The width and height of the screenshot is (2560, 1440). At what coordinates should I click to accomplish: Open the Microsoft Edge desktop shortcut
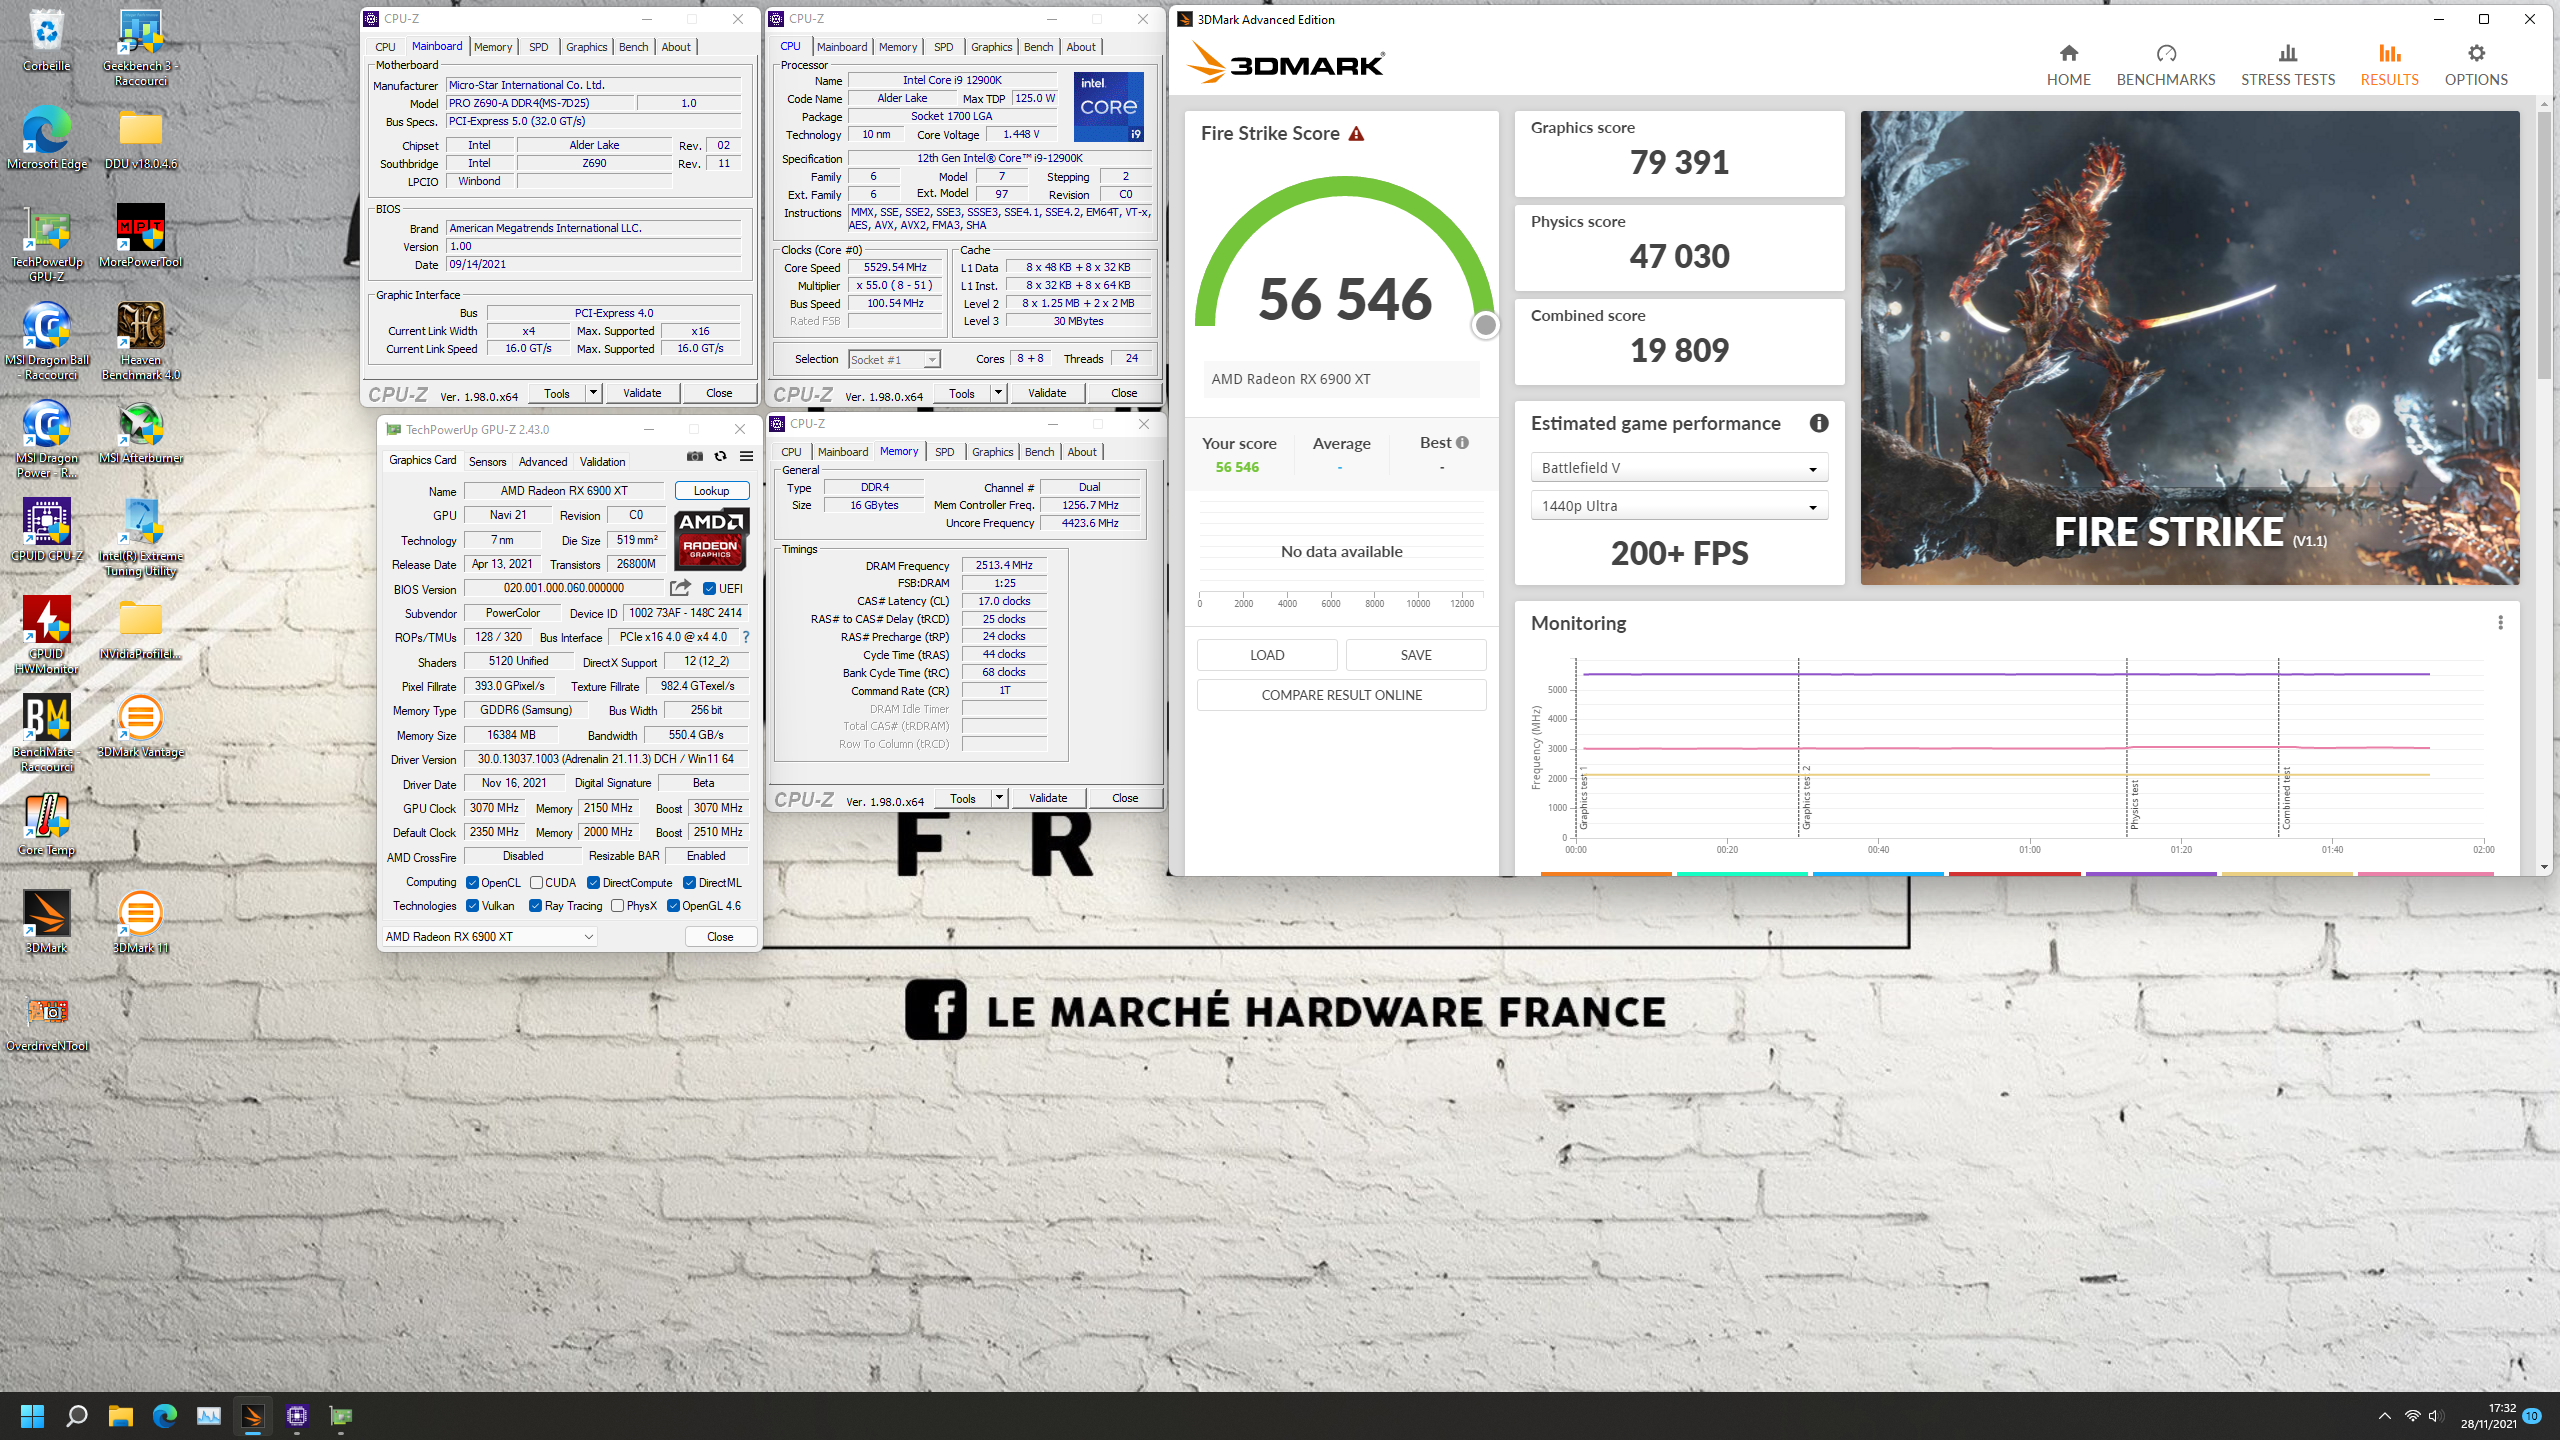click(x=47, y=138)
